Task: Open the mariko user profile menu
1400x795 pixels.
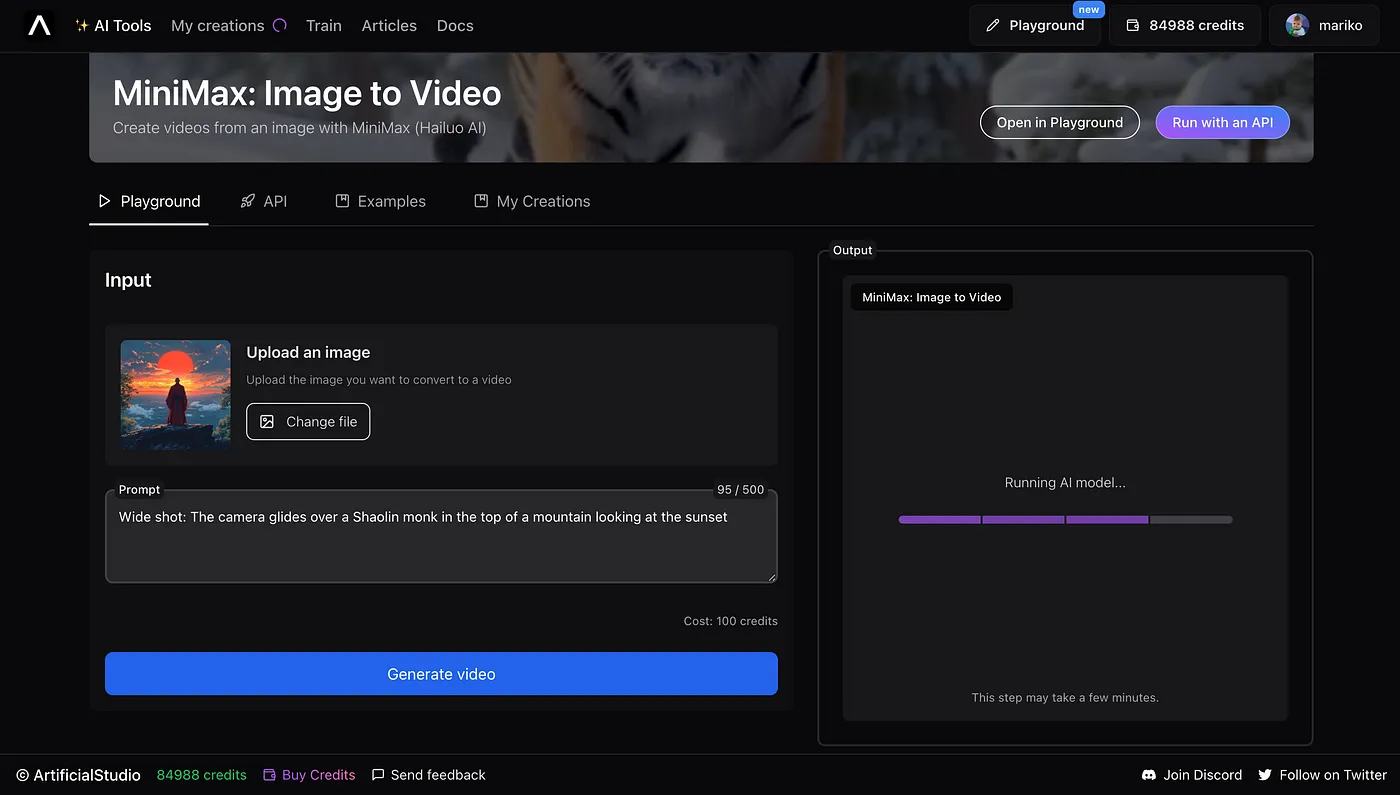Action: point(1324,25)
